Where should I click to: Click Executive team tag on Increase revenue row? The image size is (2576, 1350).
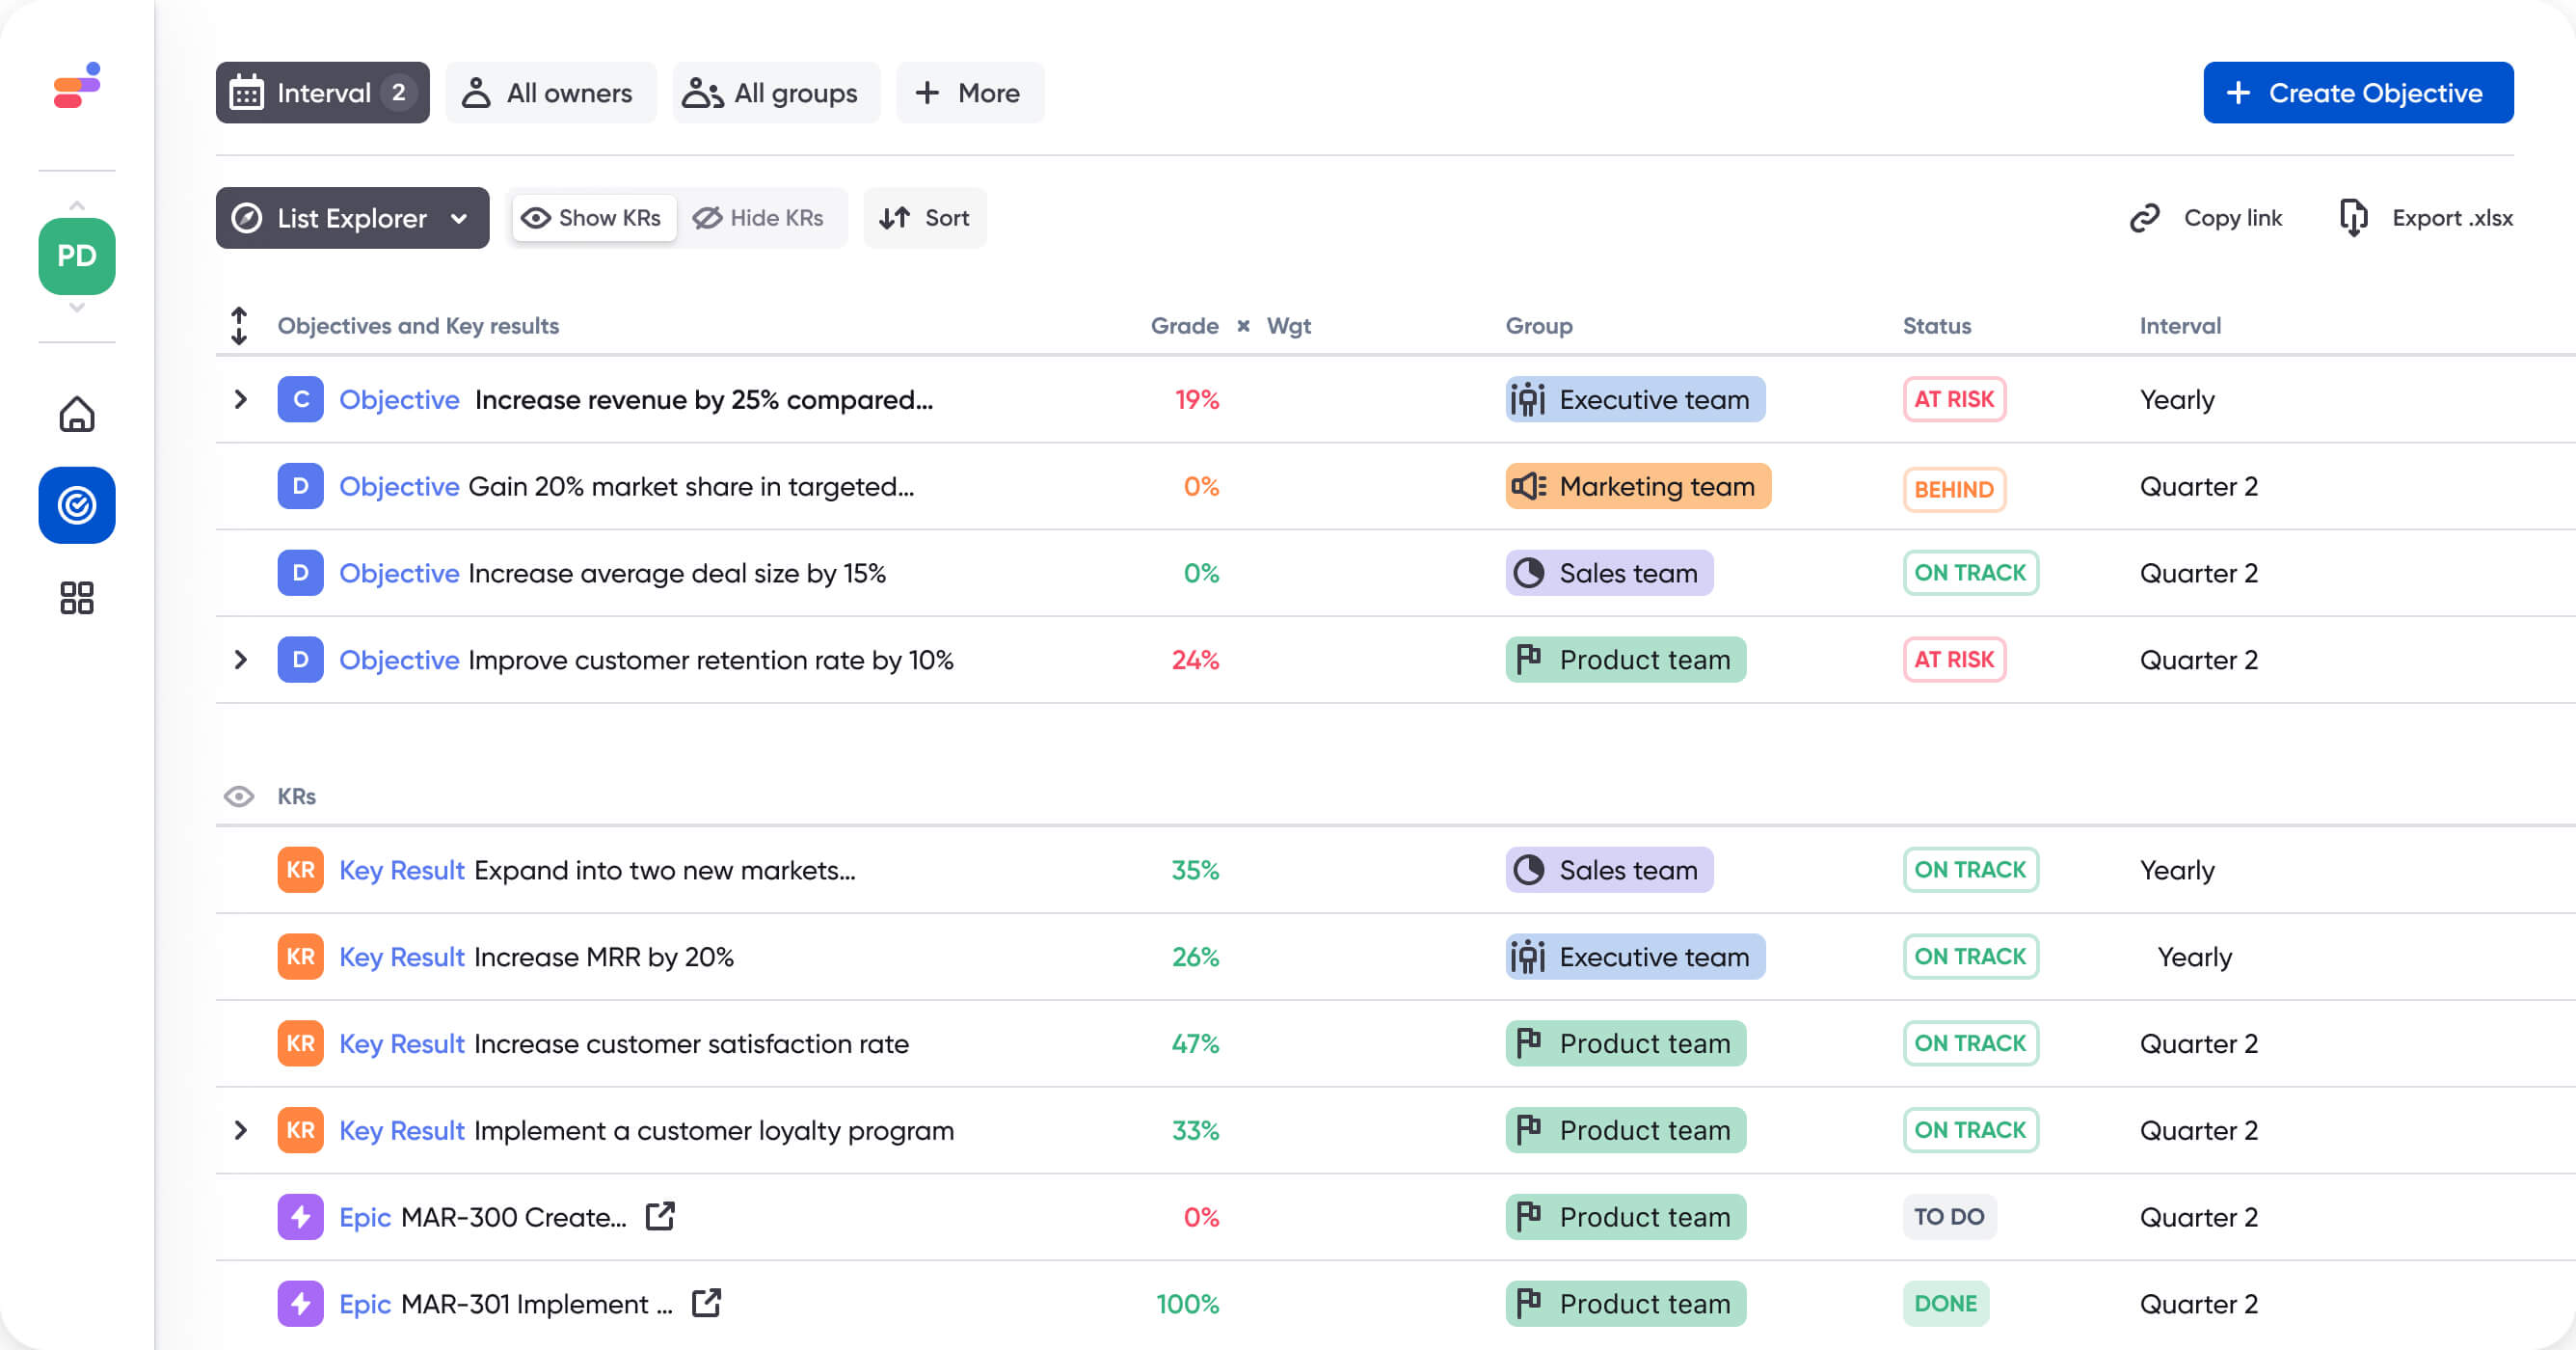[1635, 399]
